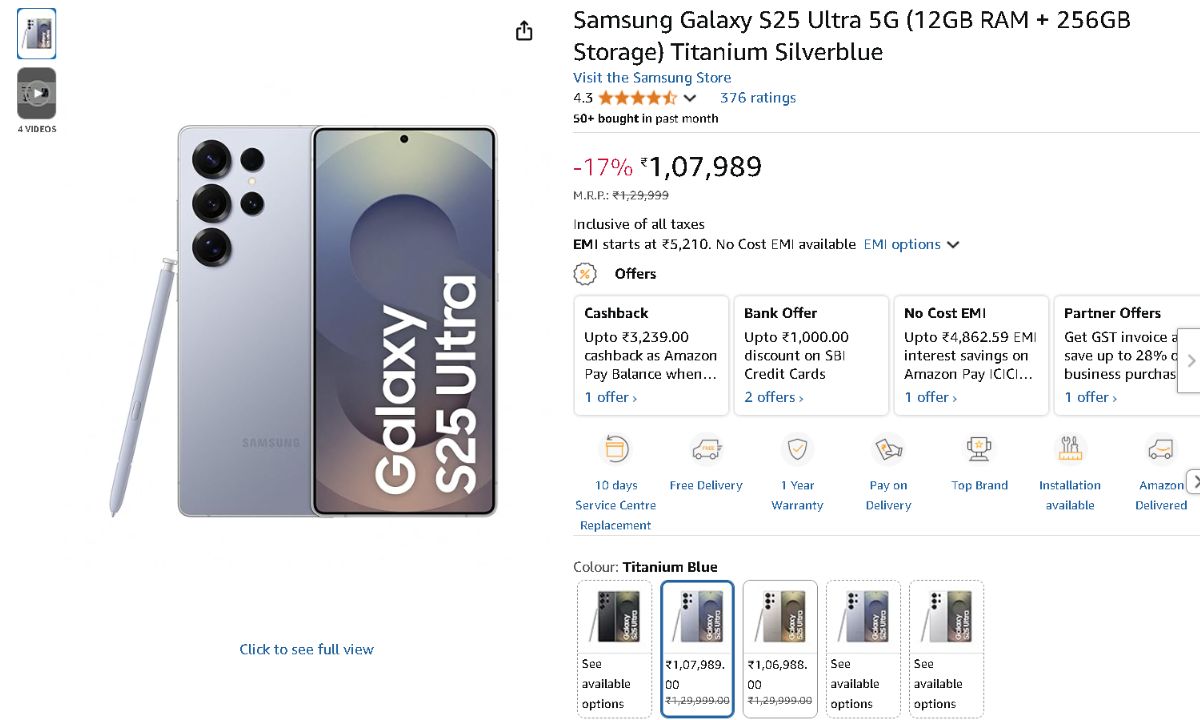1200x720 pixels.
Task: Click the Top Brand trophy icon
Action: coord(979,449)
